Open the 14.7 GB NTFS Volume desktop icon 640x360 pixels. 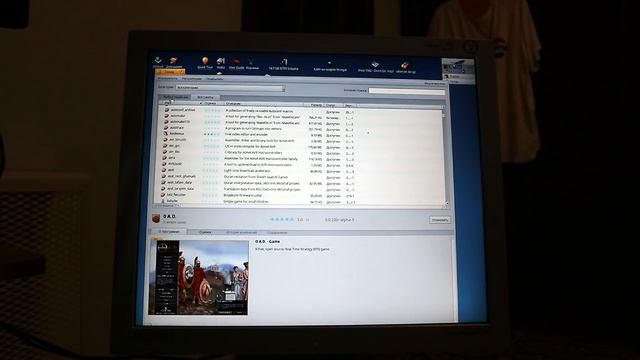tap(283, 64)
